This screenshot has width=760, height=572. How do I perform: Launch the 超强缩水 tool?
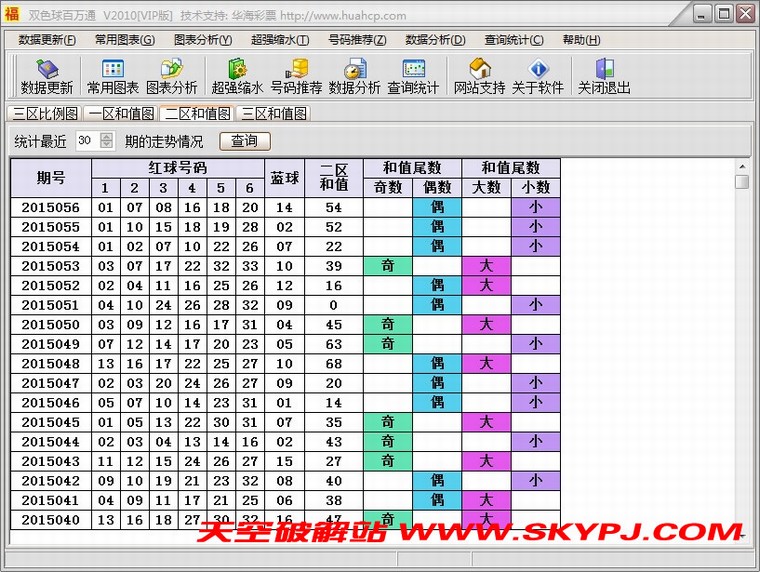237,76
